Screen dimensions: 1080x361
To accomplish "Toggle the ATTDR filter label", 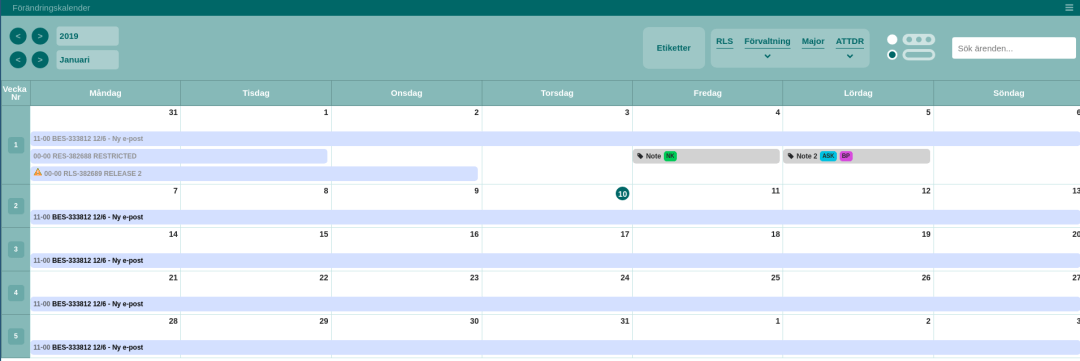I will tap(849, 42).
